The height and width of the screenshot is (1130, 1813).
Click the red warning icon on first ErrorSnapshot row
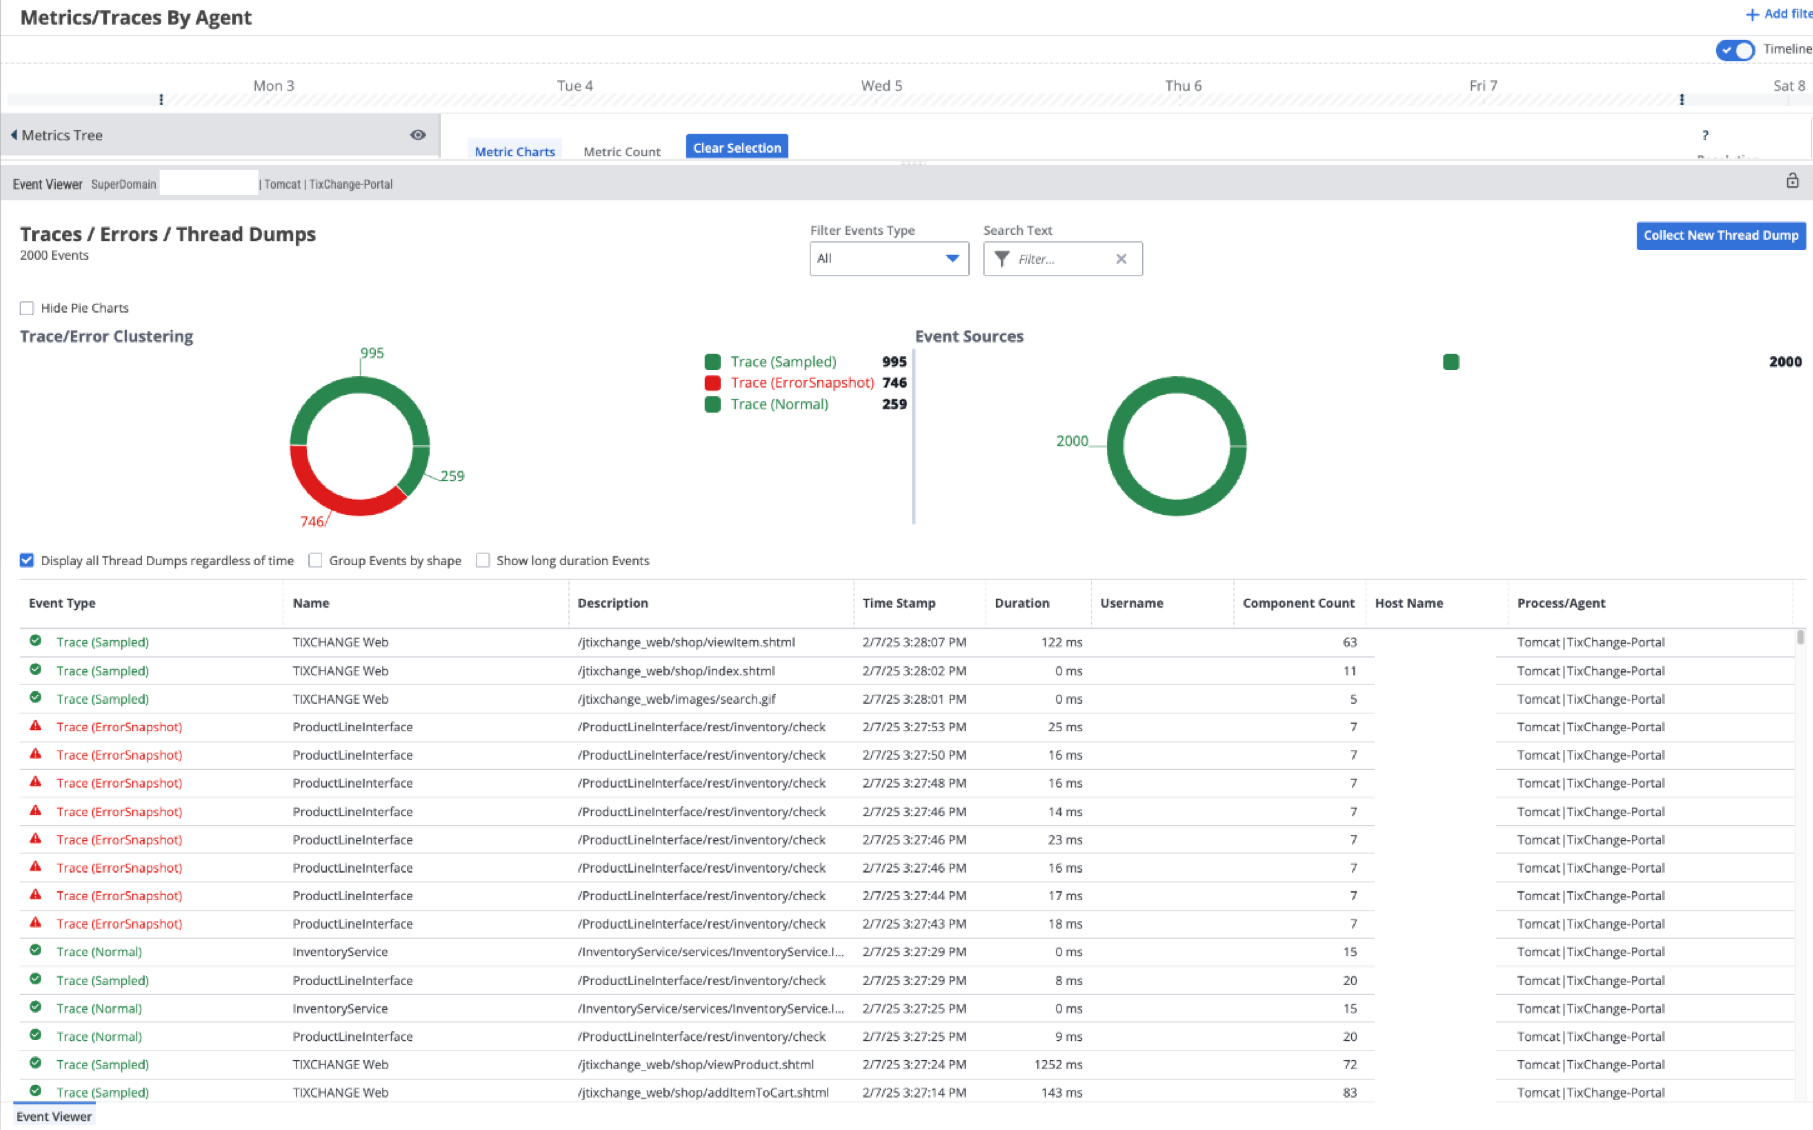pyautogui.click(x=36, y=726)
